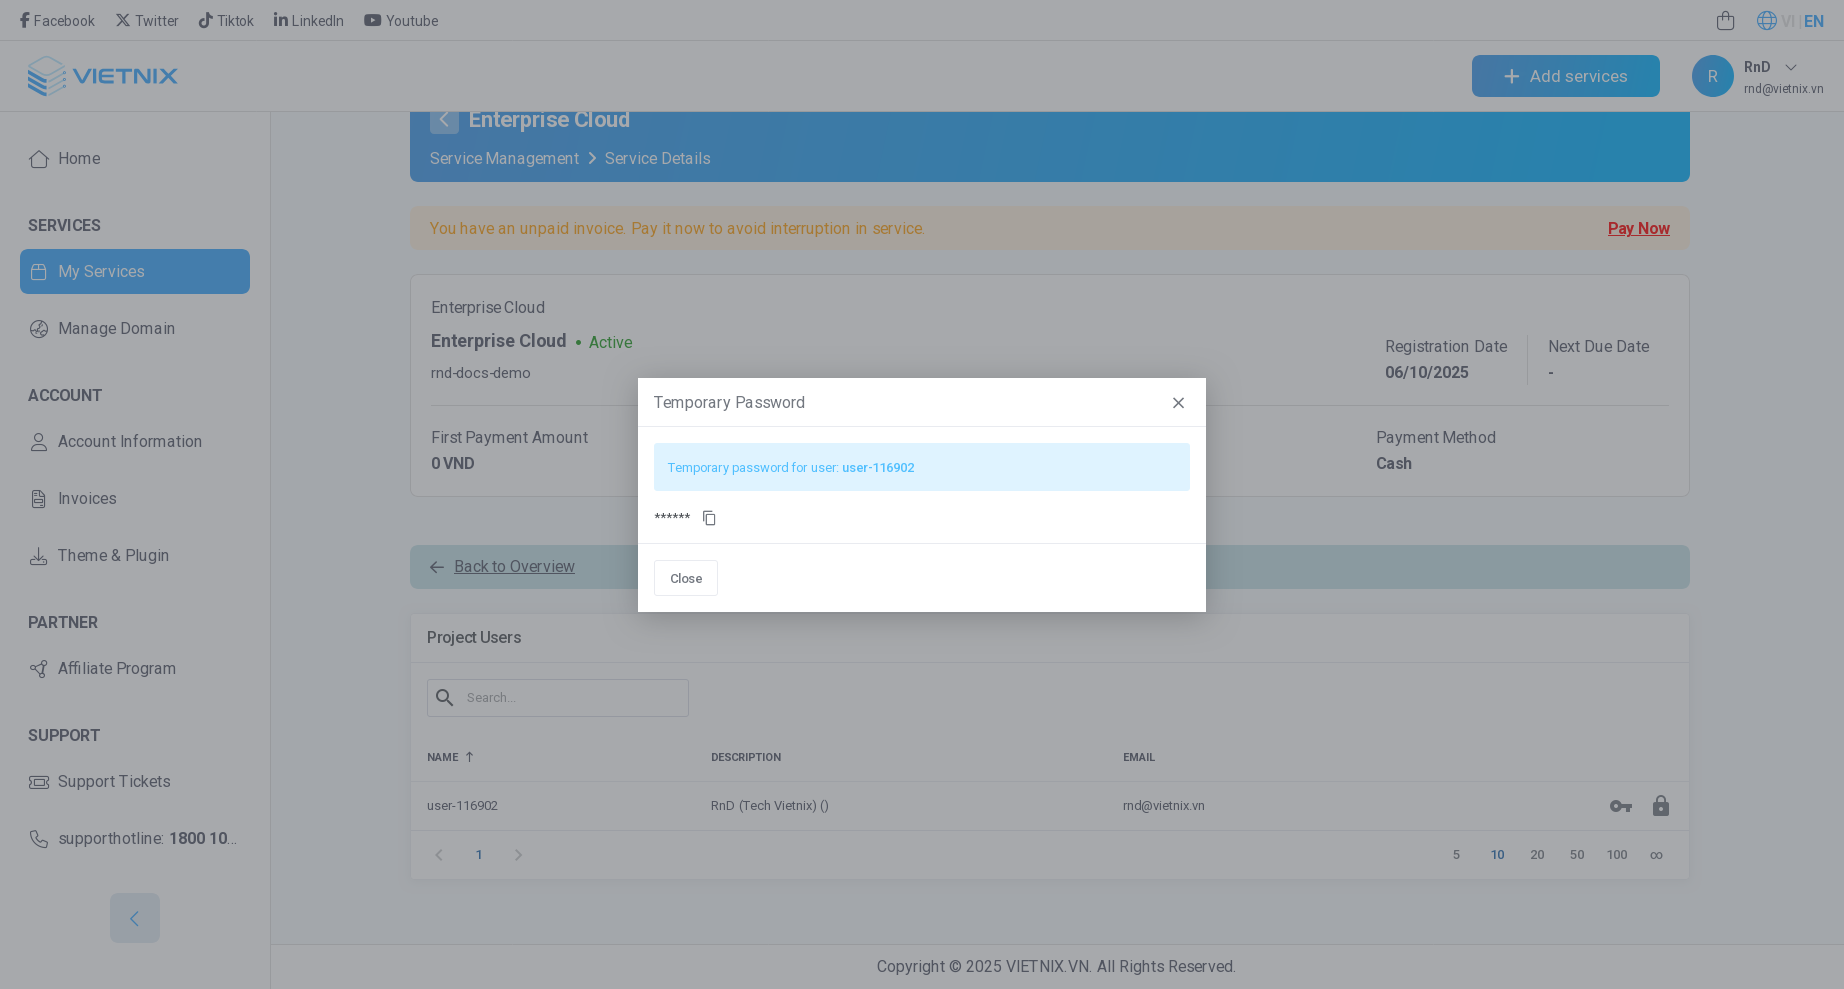Open the shopping cart icon
The image size is (1844, 989).
1725,21
